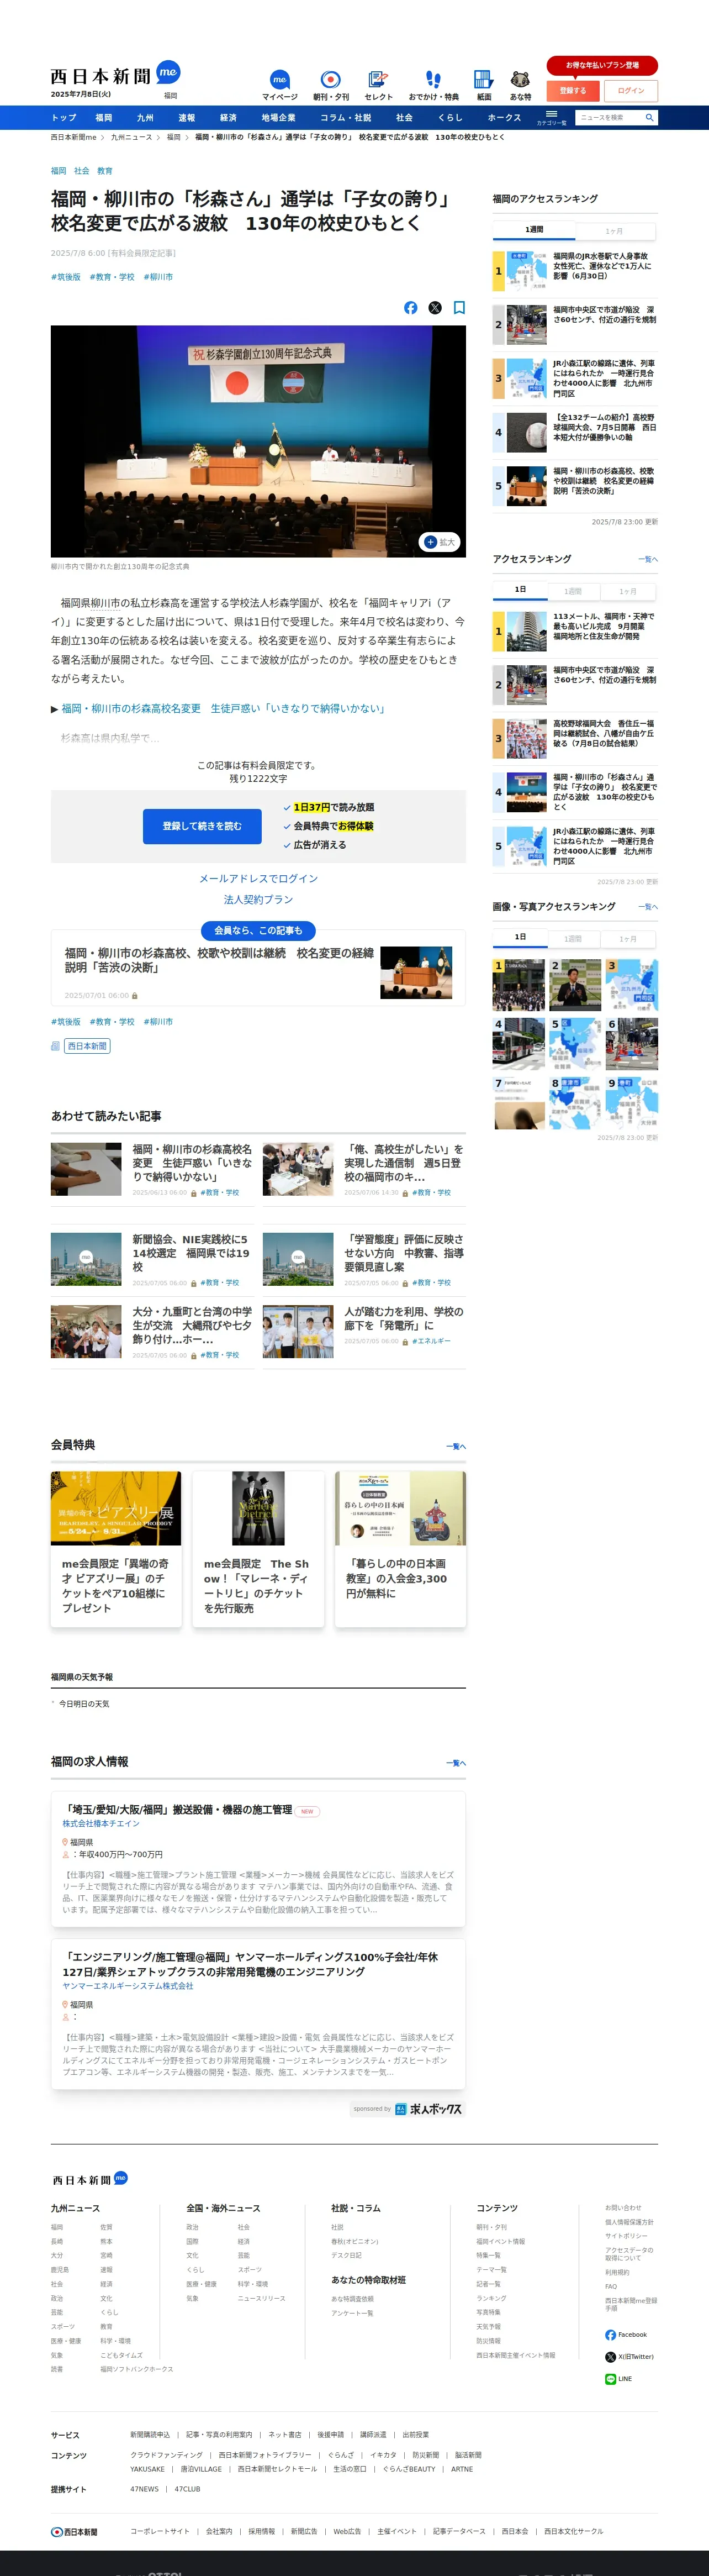This screenshot has height=2576, width=709.
Task: Open rank 1 photo thumbnail in 画像ランキング
Action: pos(518,985)
